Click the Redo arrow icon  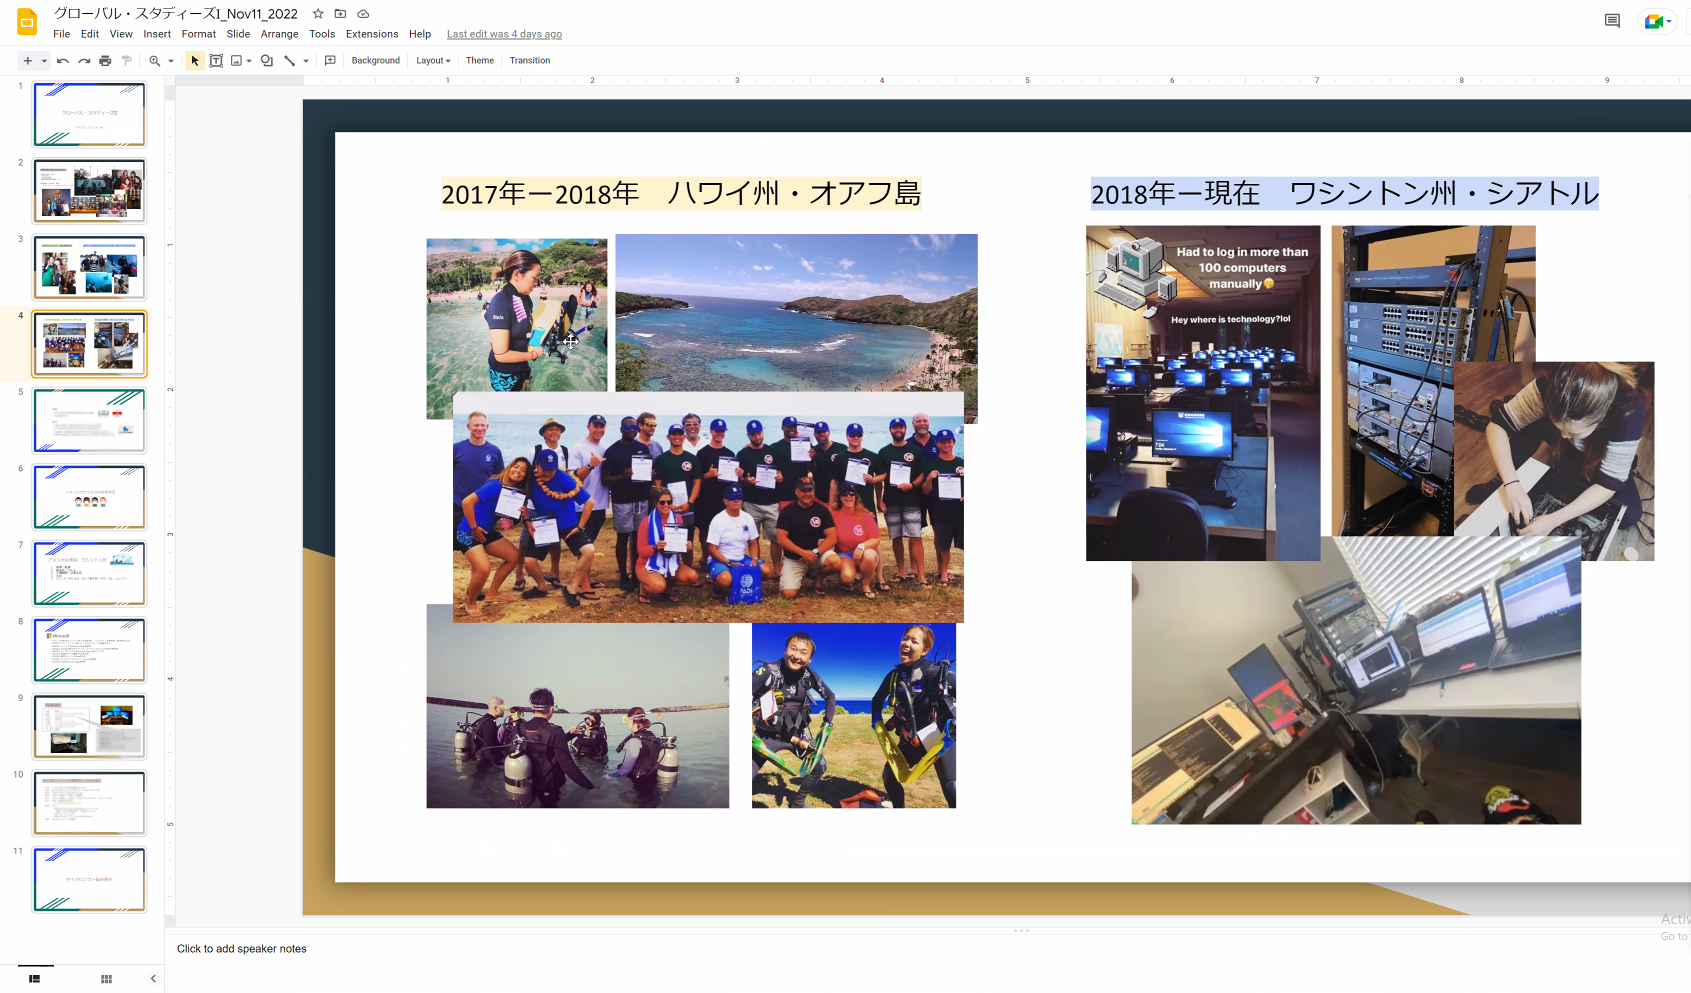84,61
